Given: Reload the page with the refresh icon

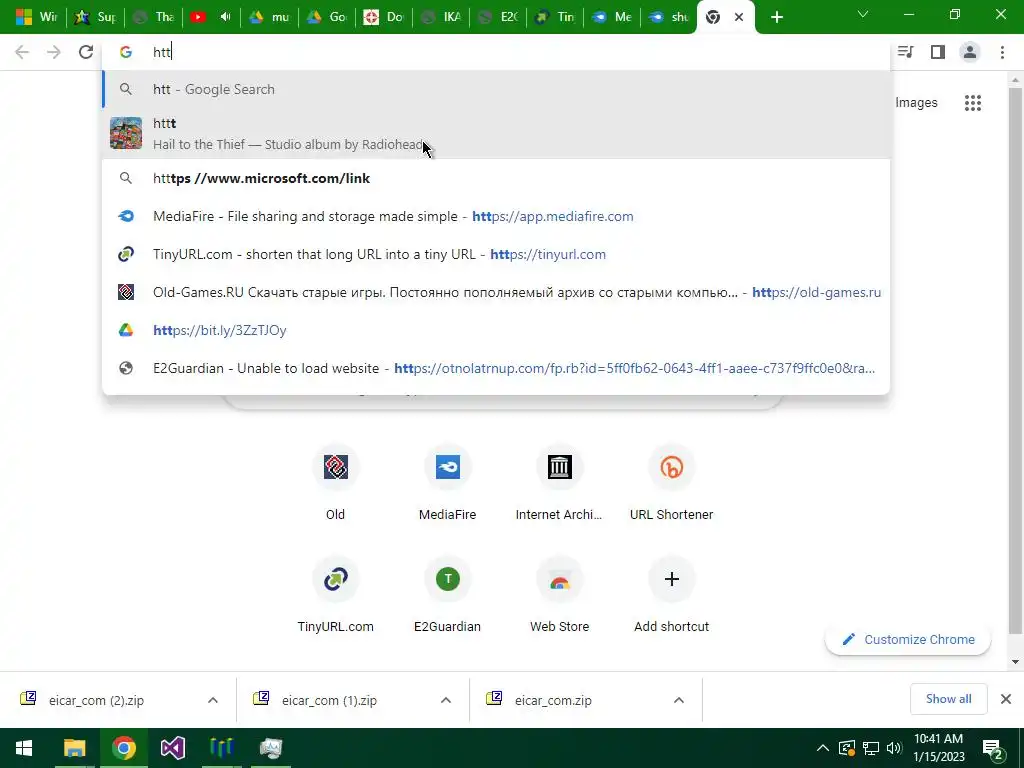Looking at the screenshot, I should (86, 52).
